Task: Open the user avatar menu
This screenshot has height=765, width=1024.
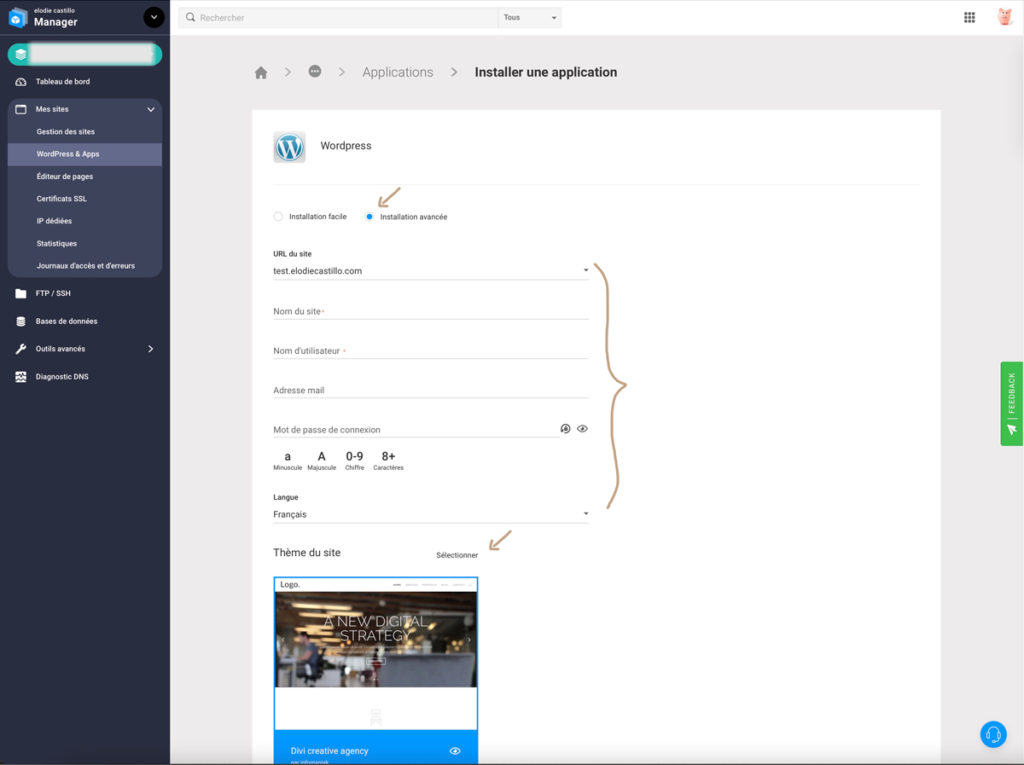Action: pyautogui.click(x=1004, y=17)
